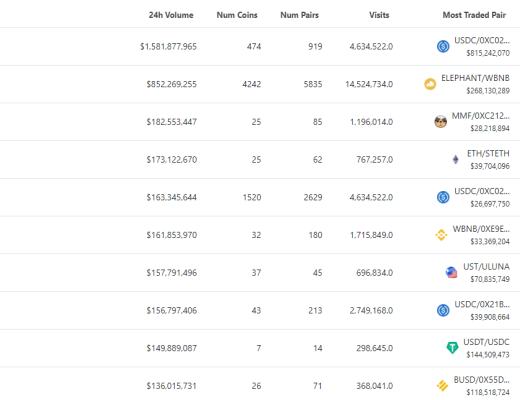Open the ELEPHANT/WBNB pair link

pyautogui.click(x=475, y=78)
